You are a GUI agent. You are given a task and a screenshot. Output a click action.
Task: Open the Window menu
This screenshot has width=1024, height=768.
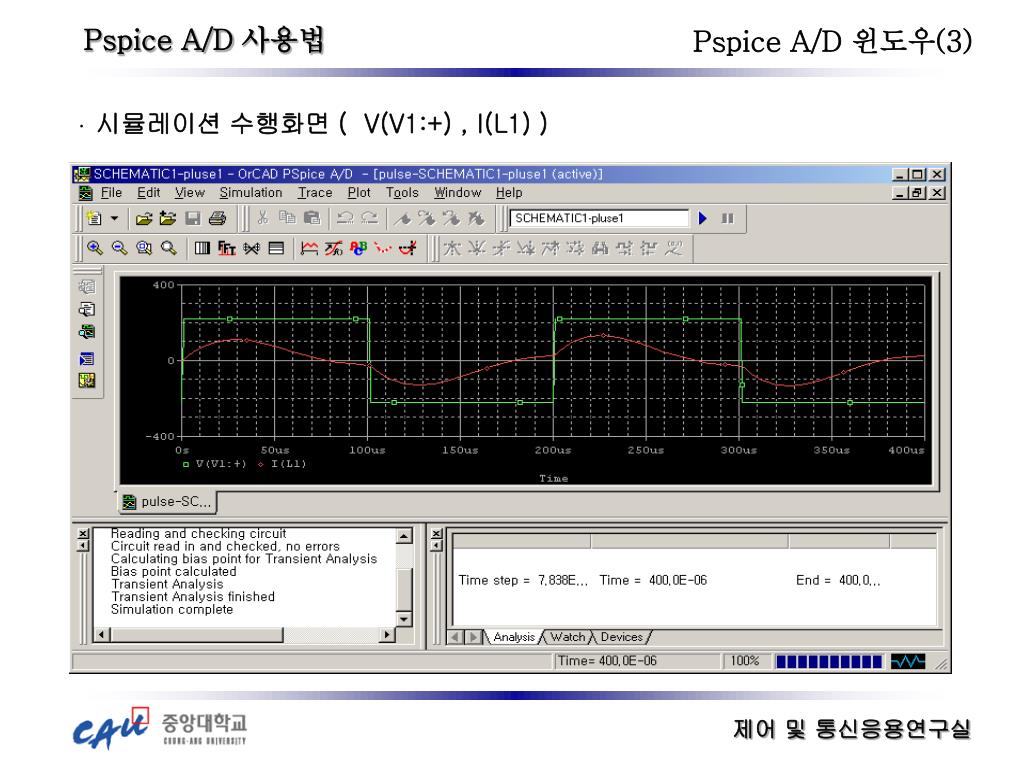(x=457, y=193)
